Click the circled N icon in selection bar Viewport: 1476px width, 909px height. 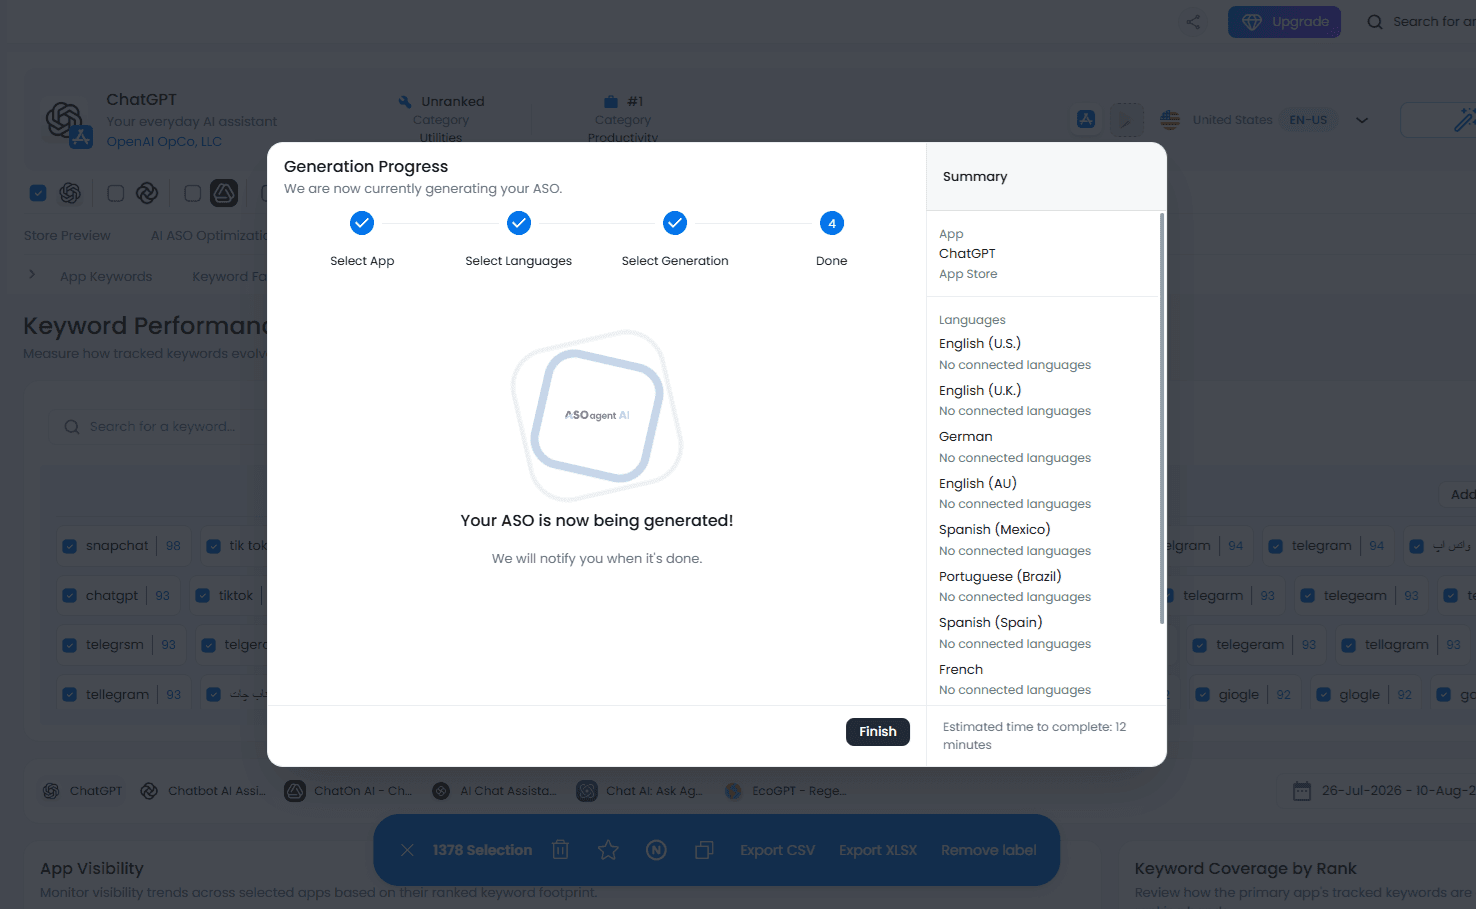656,850
